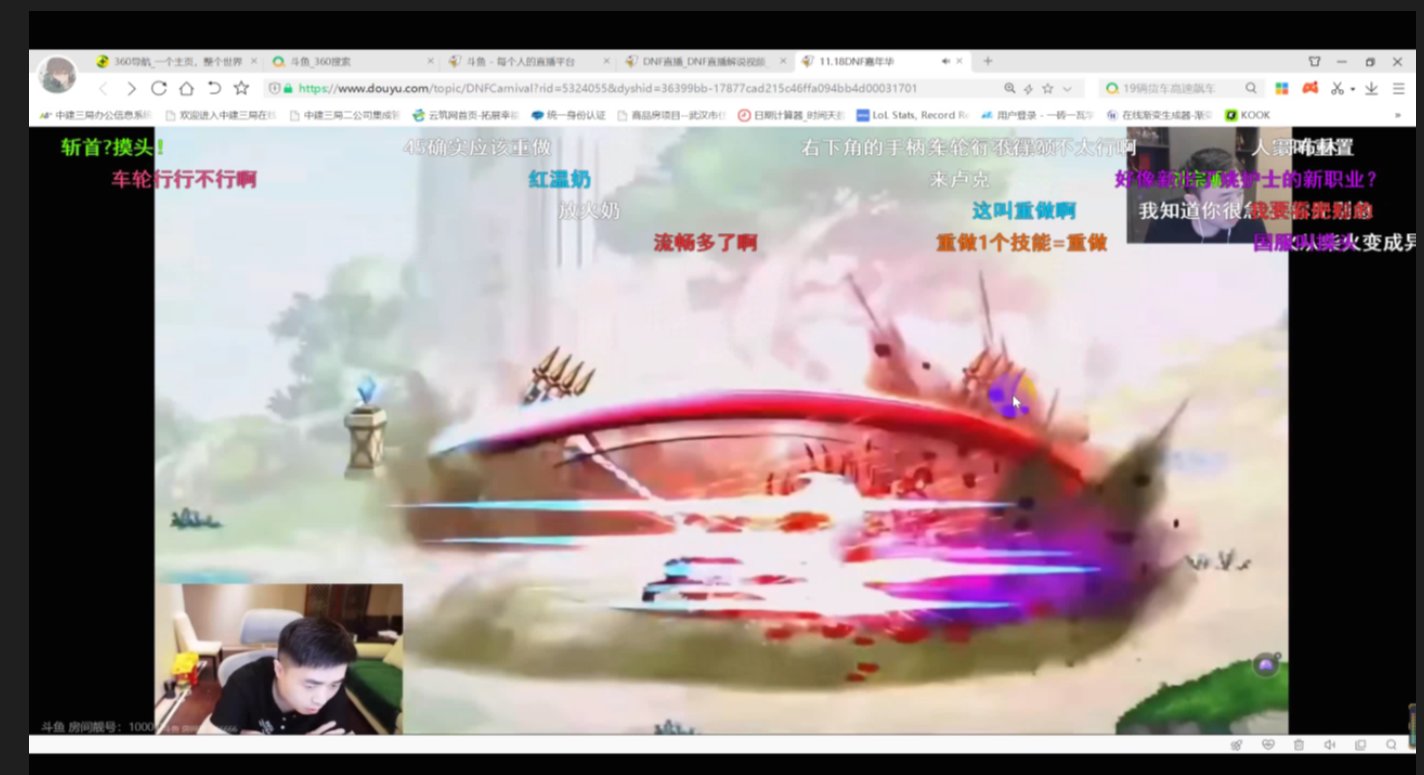
Task: Click the skin shirt icon in title bar
Action: coord(1314,61)
